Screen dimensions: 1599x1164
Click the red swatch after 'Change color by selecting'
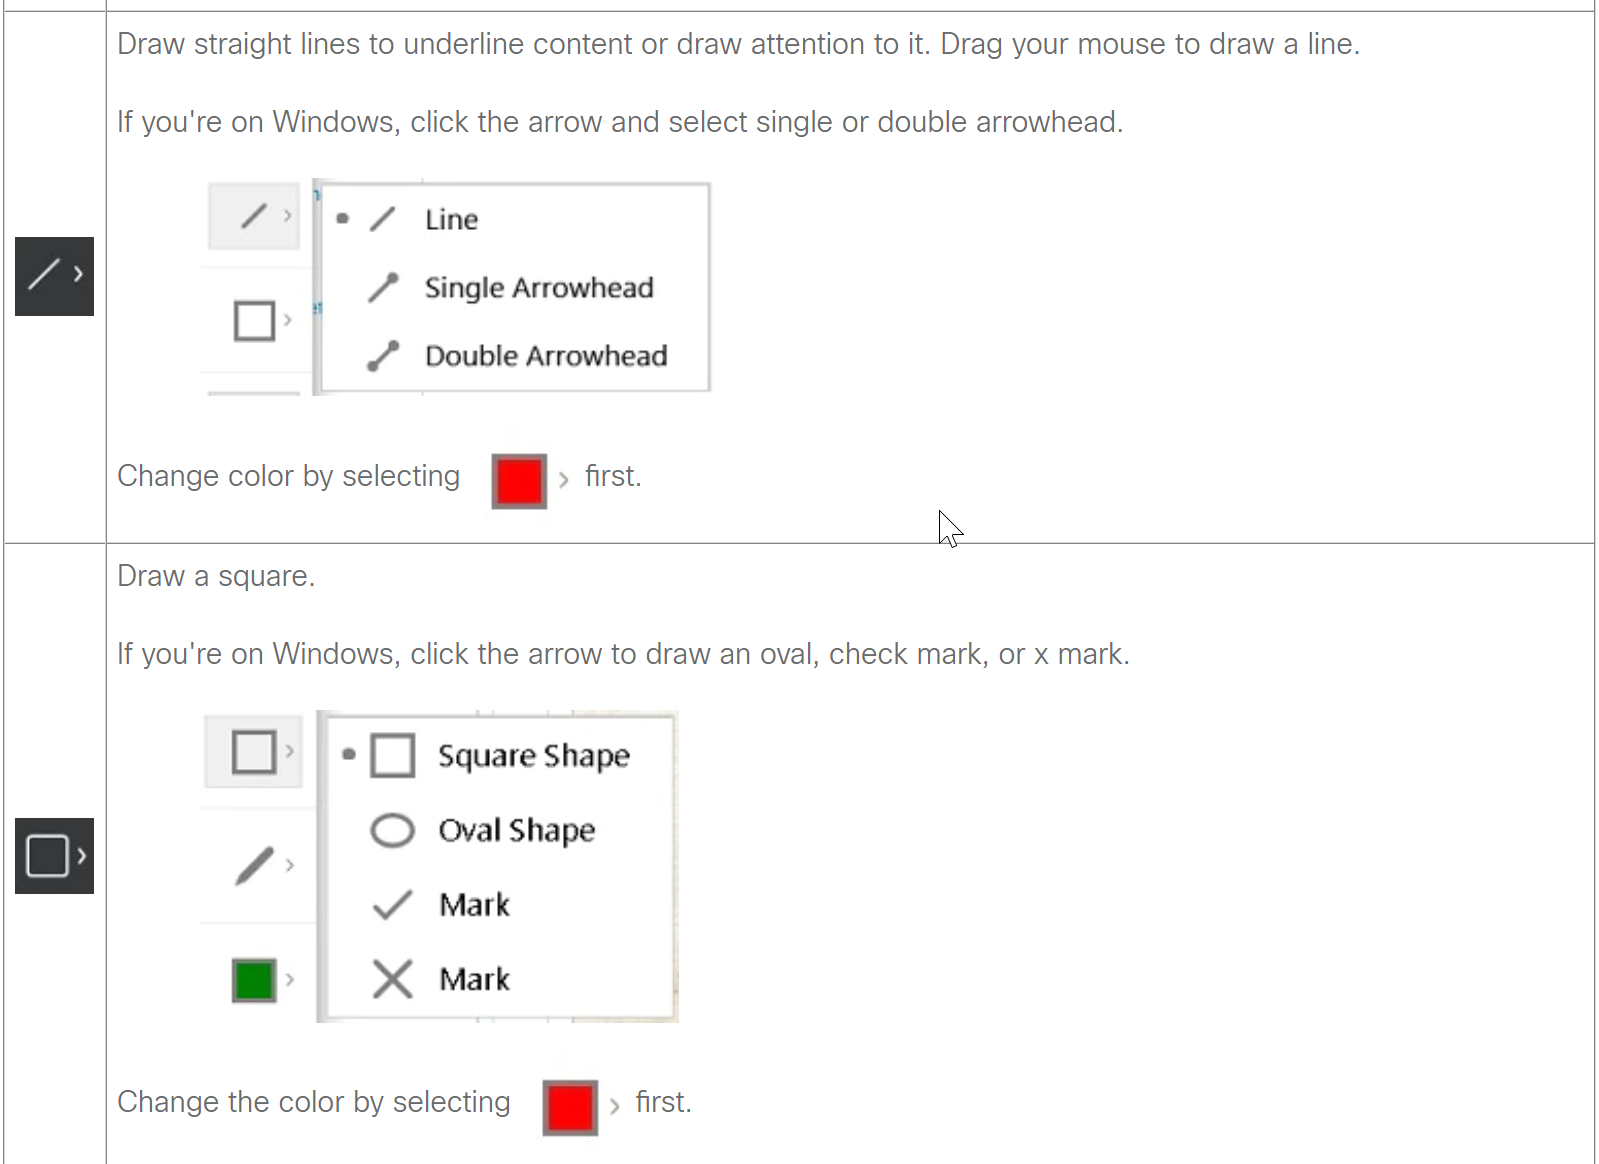(519, 481)
